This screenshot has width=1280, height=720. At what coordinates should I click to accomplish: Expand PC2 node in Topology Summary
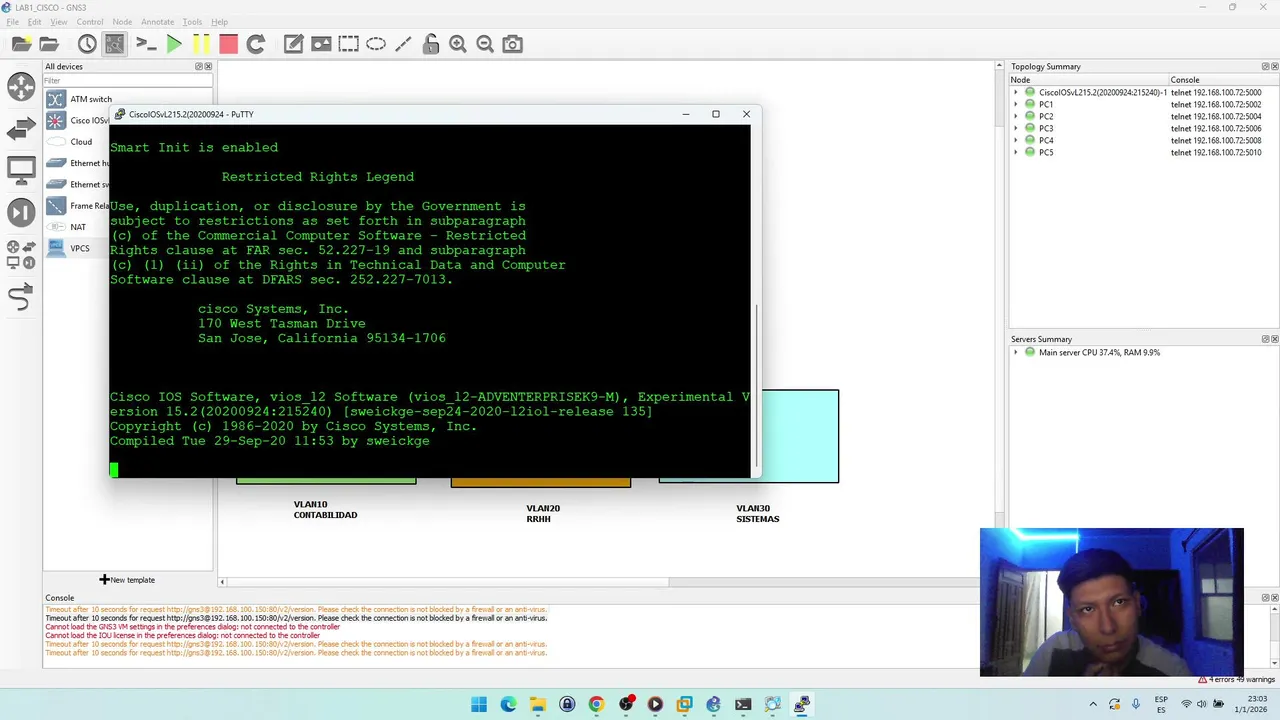coord(1016,116)
